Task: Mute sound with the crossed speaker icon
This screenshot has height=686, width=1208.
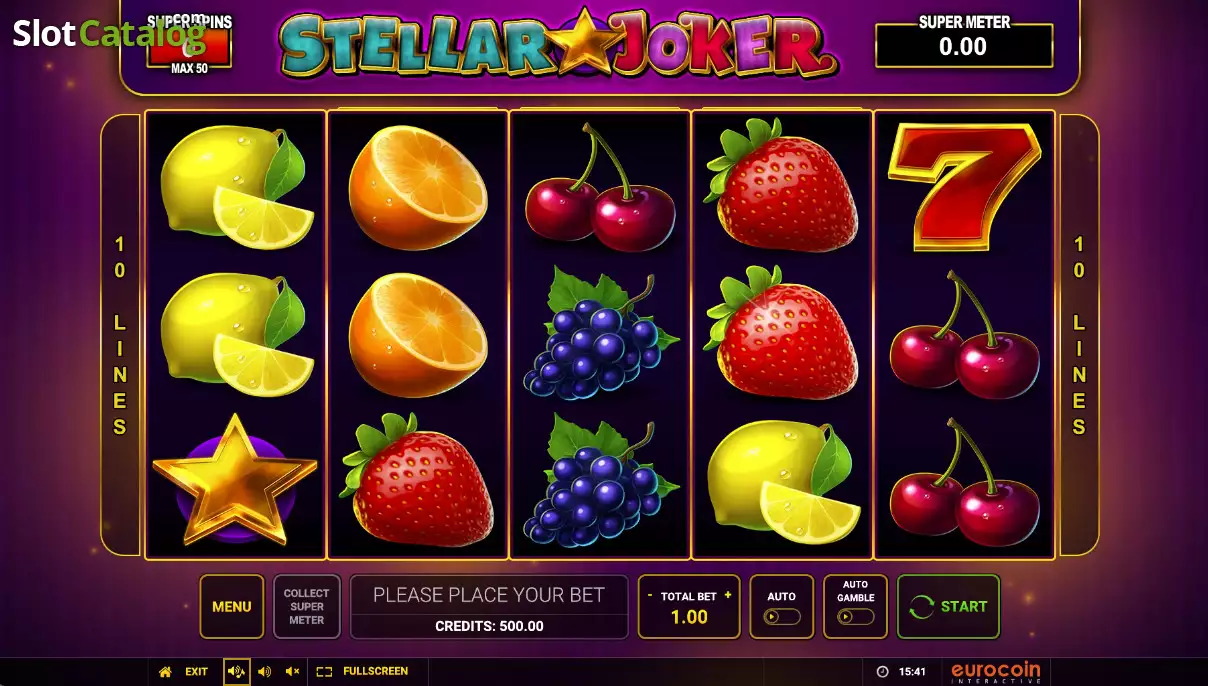Action: pyautogui.click(x=292, y=672)
